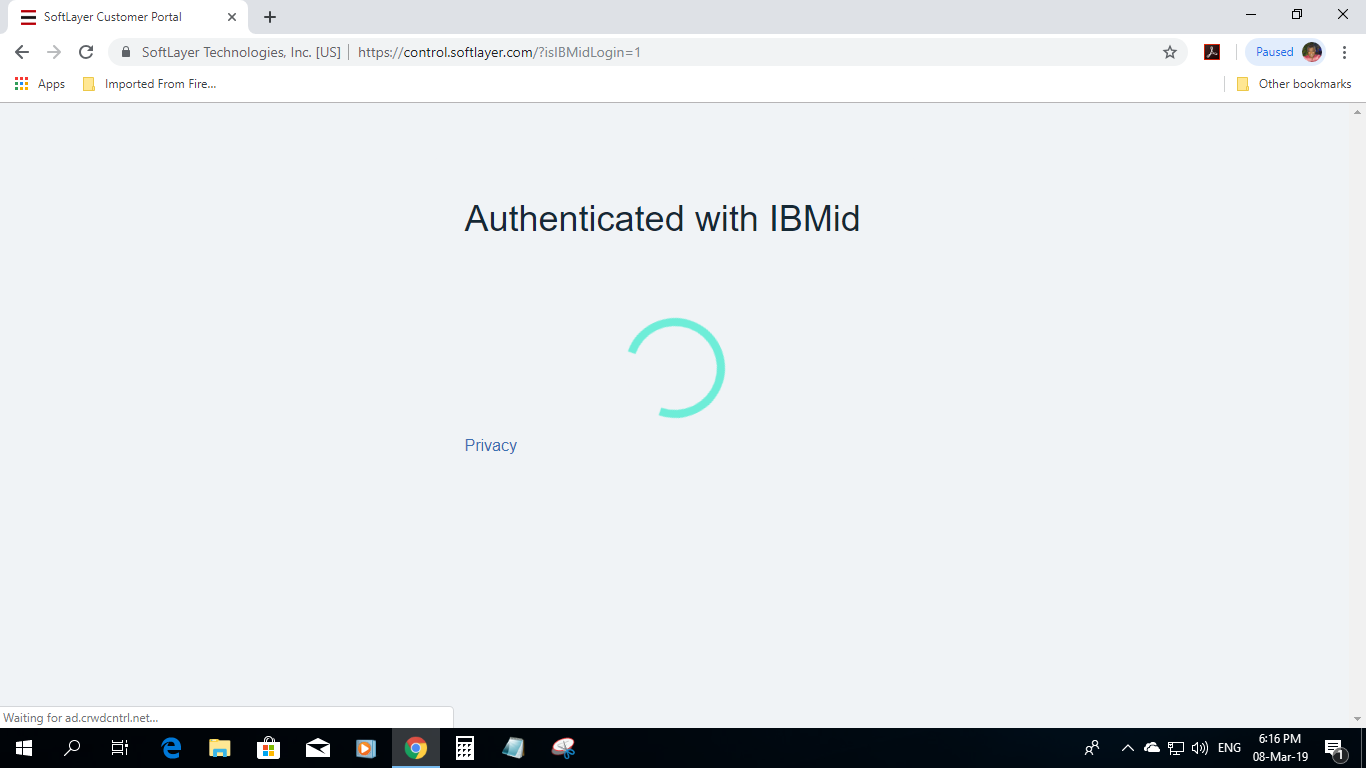Open the Privacy link

click(x=490, y=445)
